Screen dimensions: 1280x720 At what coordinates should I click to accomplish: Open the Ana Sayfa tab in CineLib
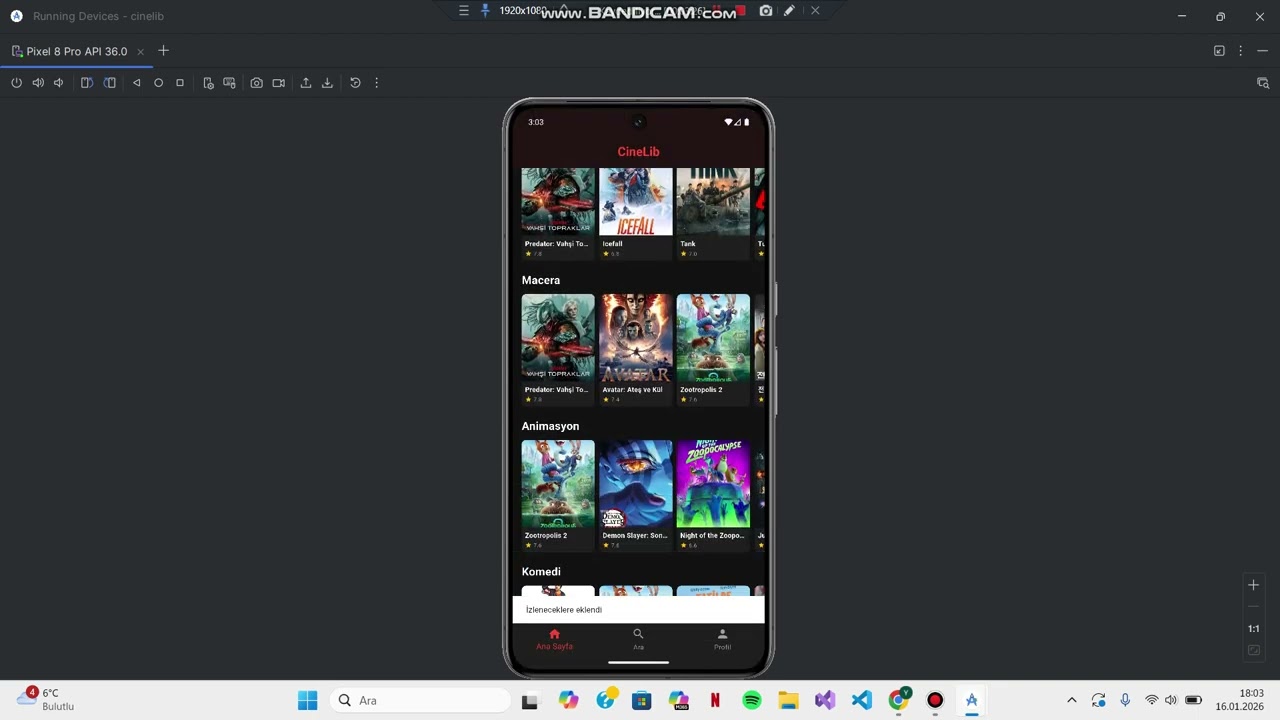pos(554,639)
